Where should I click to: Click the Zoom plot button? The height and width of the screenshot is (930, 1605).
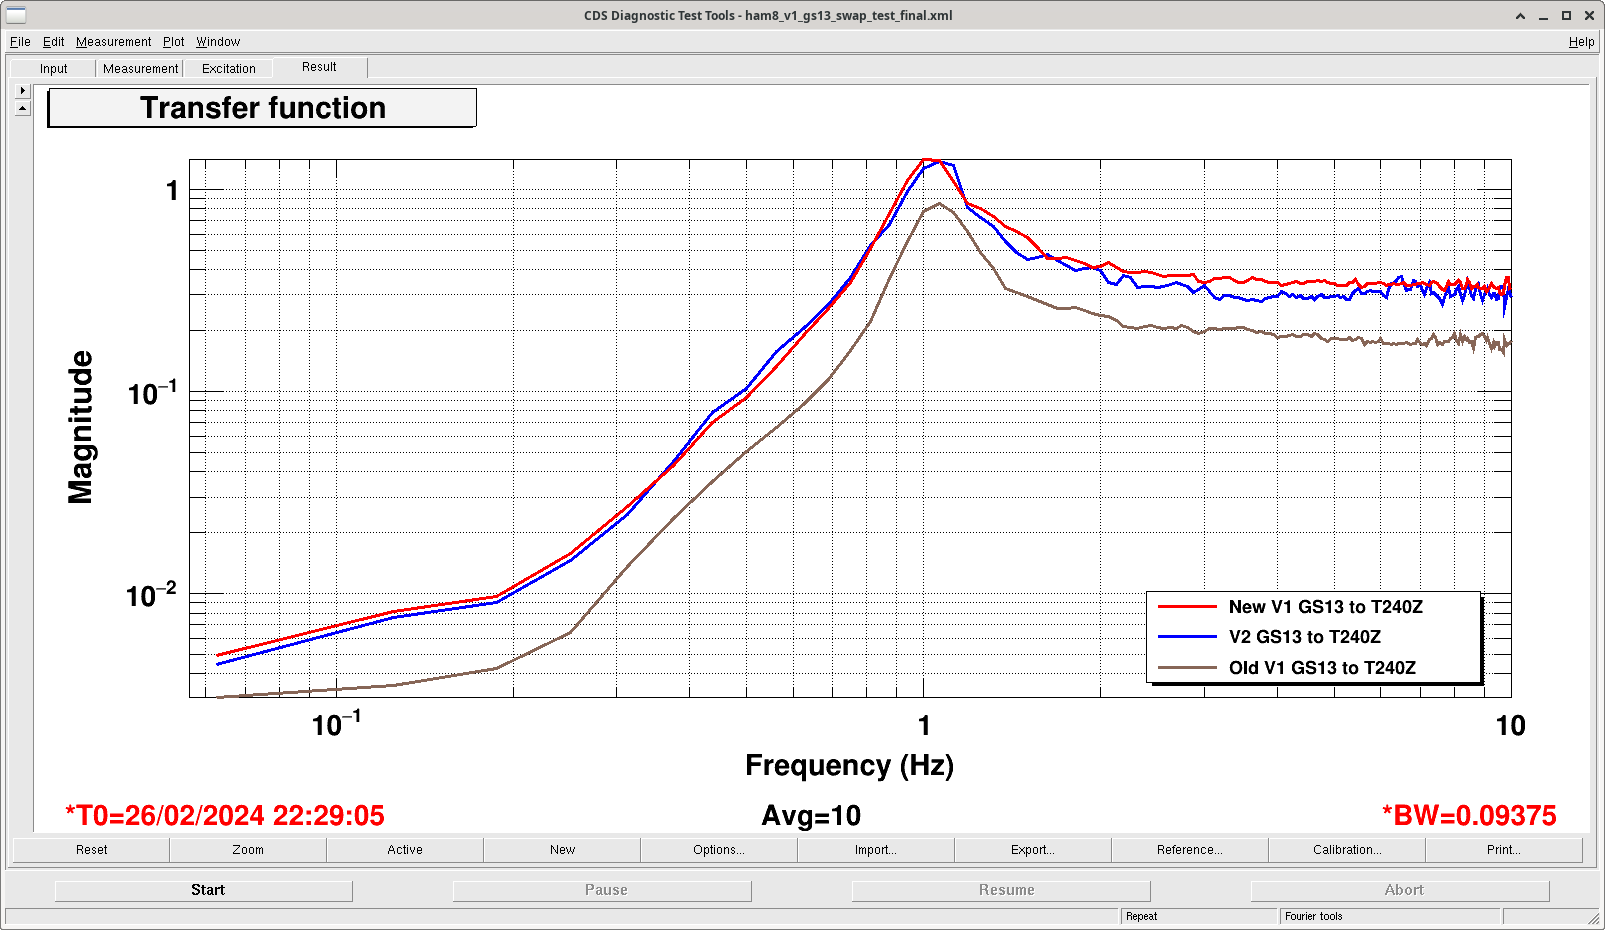248,850
